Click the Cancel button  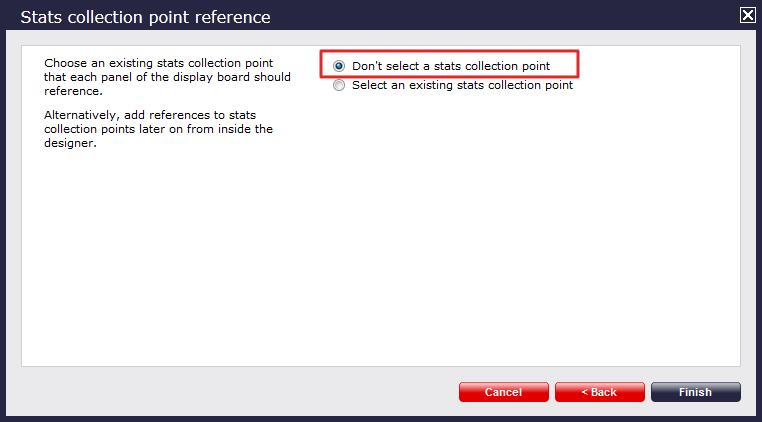click(503, 392)
